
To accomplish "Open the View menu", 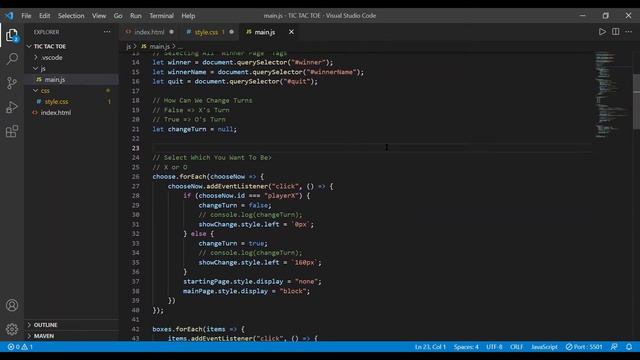I will tap(99, 16).
